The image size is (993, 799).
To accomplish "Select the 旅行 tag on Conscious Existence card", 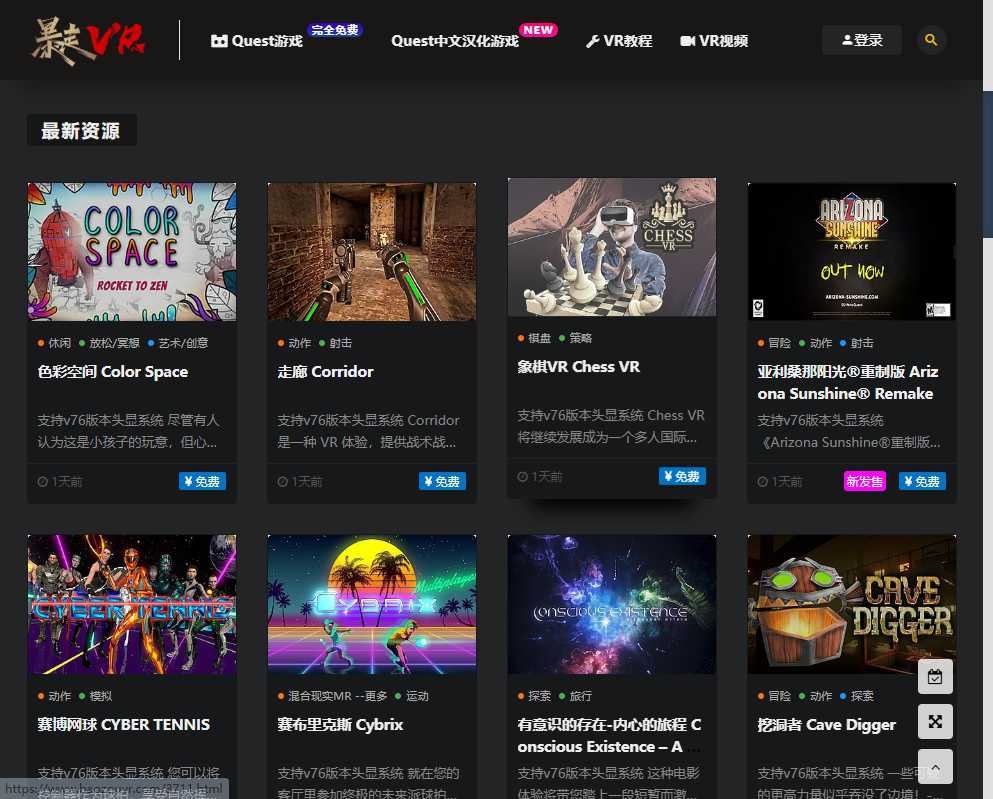I will (576, 696).
